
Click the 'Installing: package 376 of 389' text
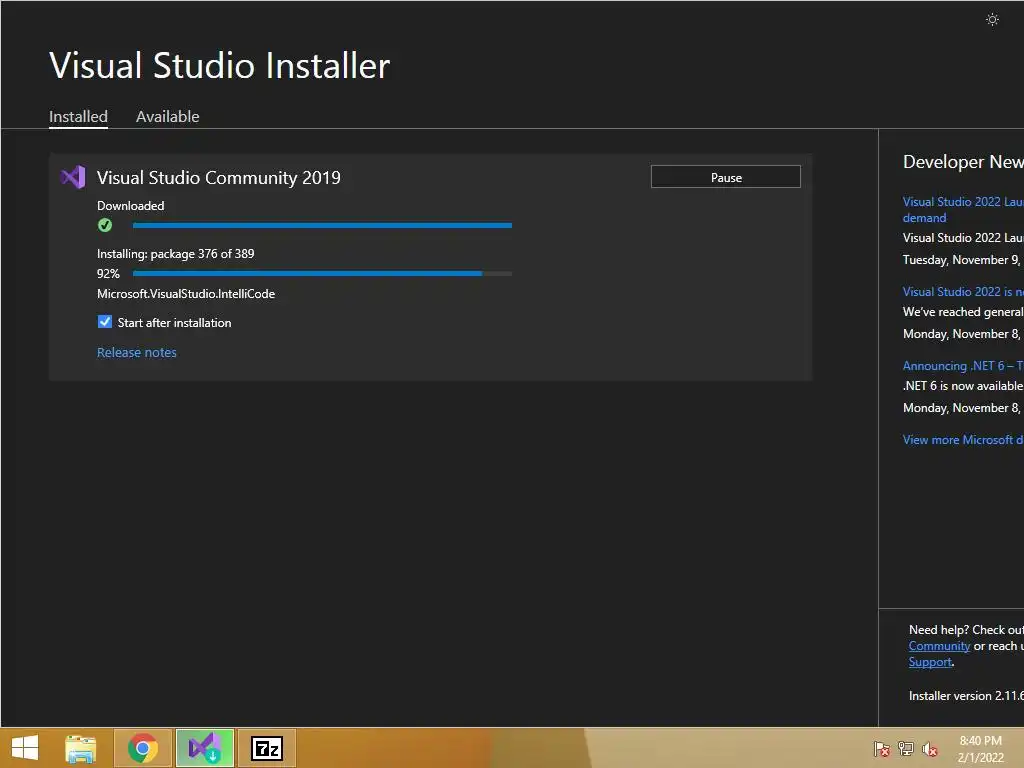coord(176,253)
